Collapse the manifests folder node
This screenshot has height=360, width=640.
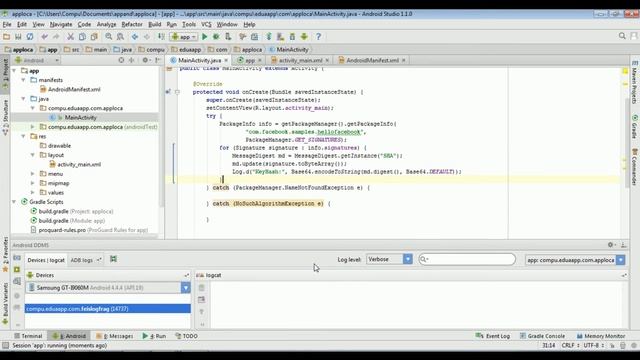(x=24, y=80)
